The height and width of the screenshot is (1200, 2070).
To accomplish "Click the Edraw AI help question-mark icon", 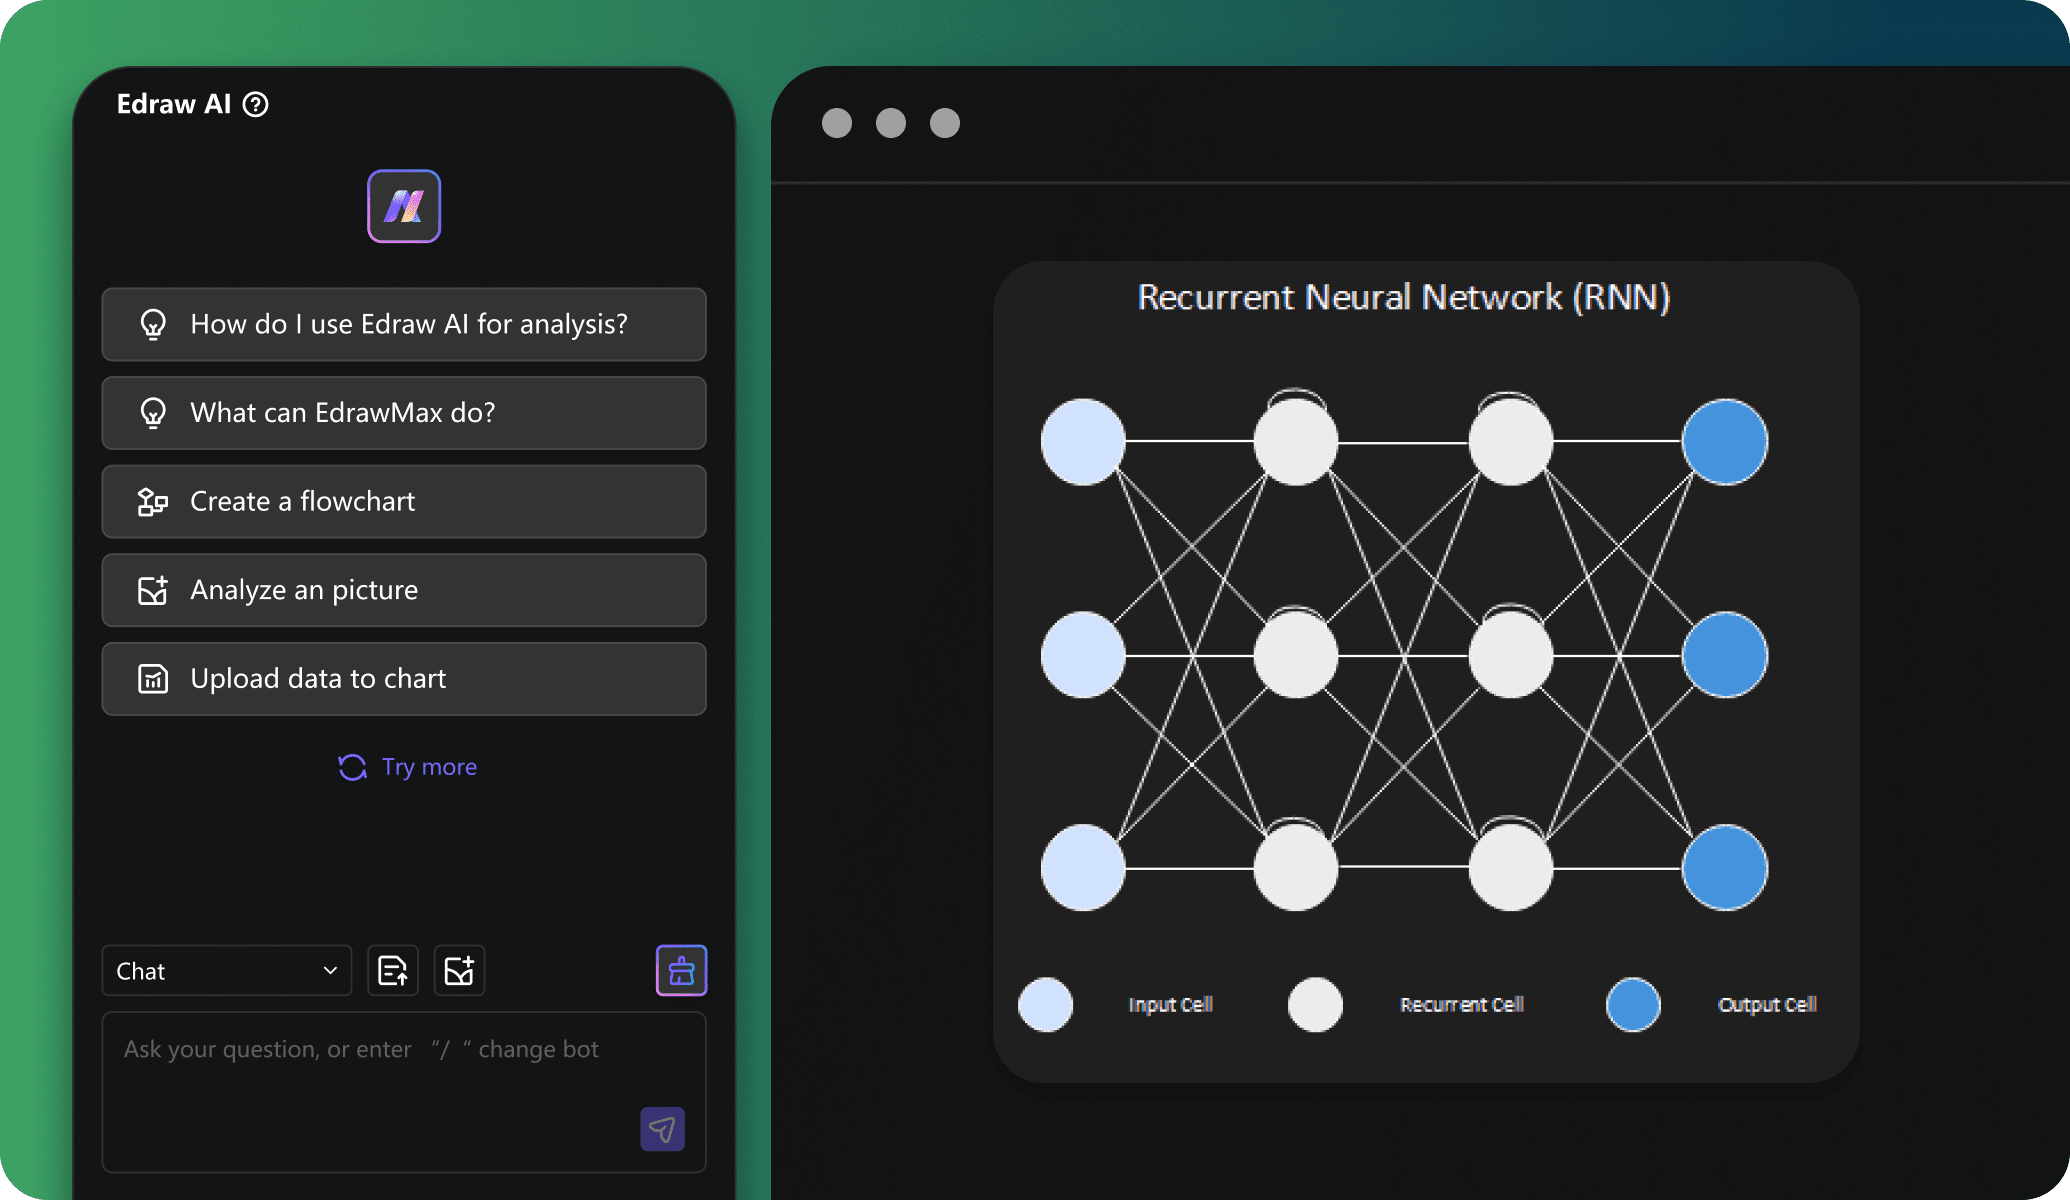I will pyautogui.click(x=256, y=104).
